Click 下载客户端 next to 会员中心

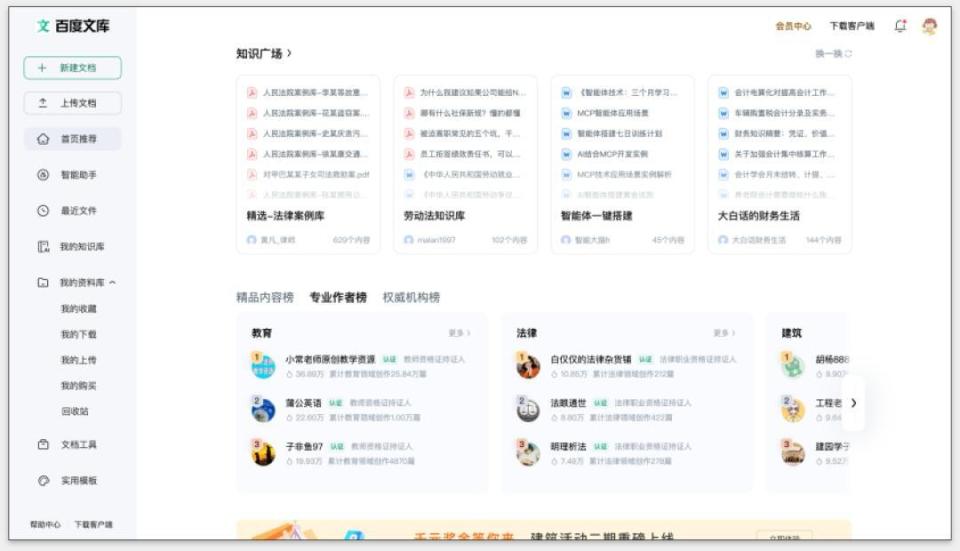point(852,26)
